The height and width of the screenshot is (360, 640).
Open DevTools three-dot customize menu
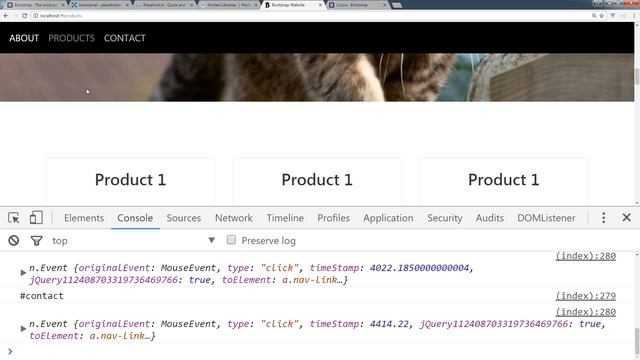coord(603,218)
